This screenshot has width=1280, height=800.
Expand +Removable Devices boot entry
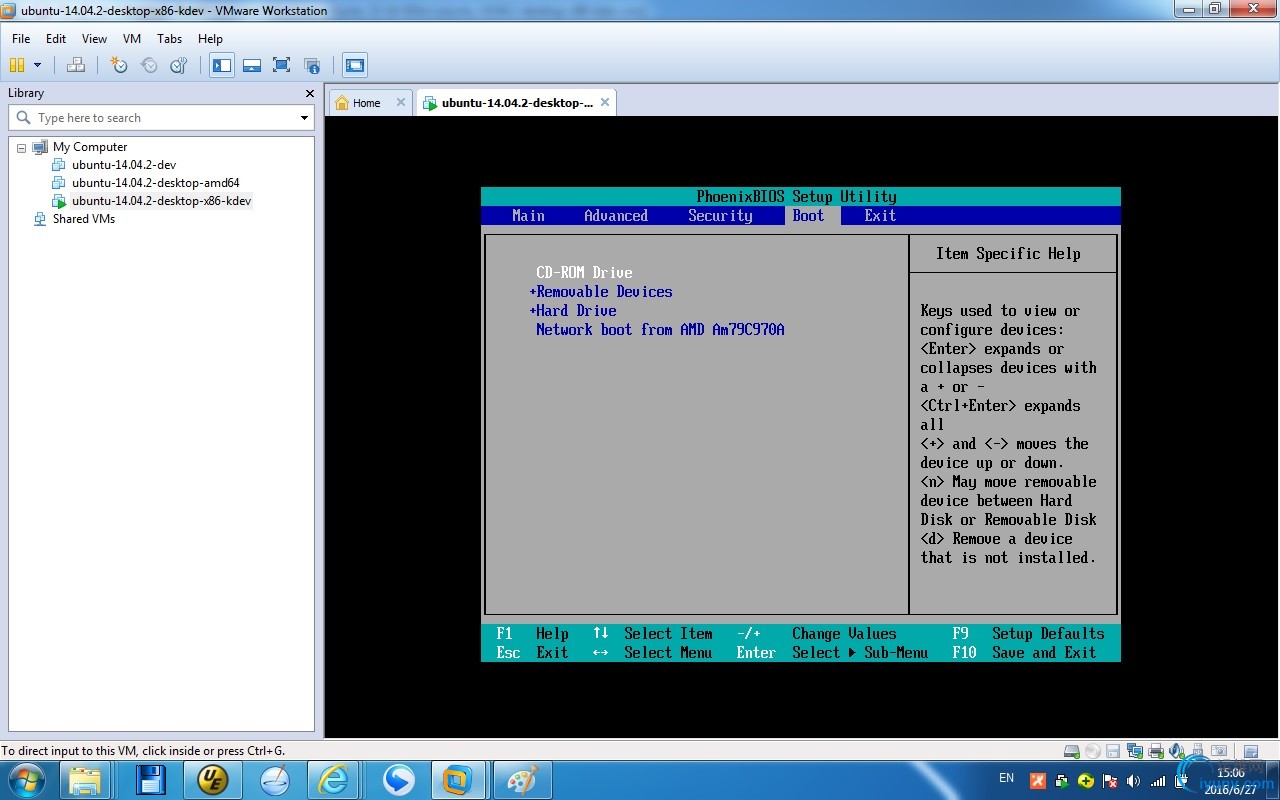pos(601,292)
